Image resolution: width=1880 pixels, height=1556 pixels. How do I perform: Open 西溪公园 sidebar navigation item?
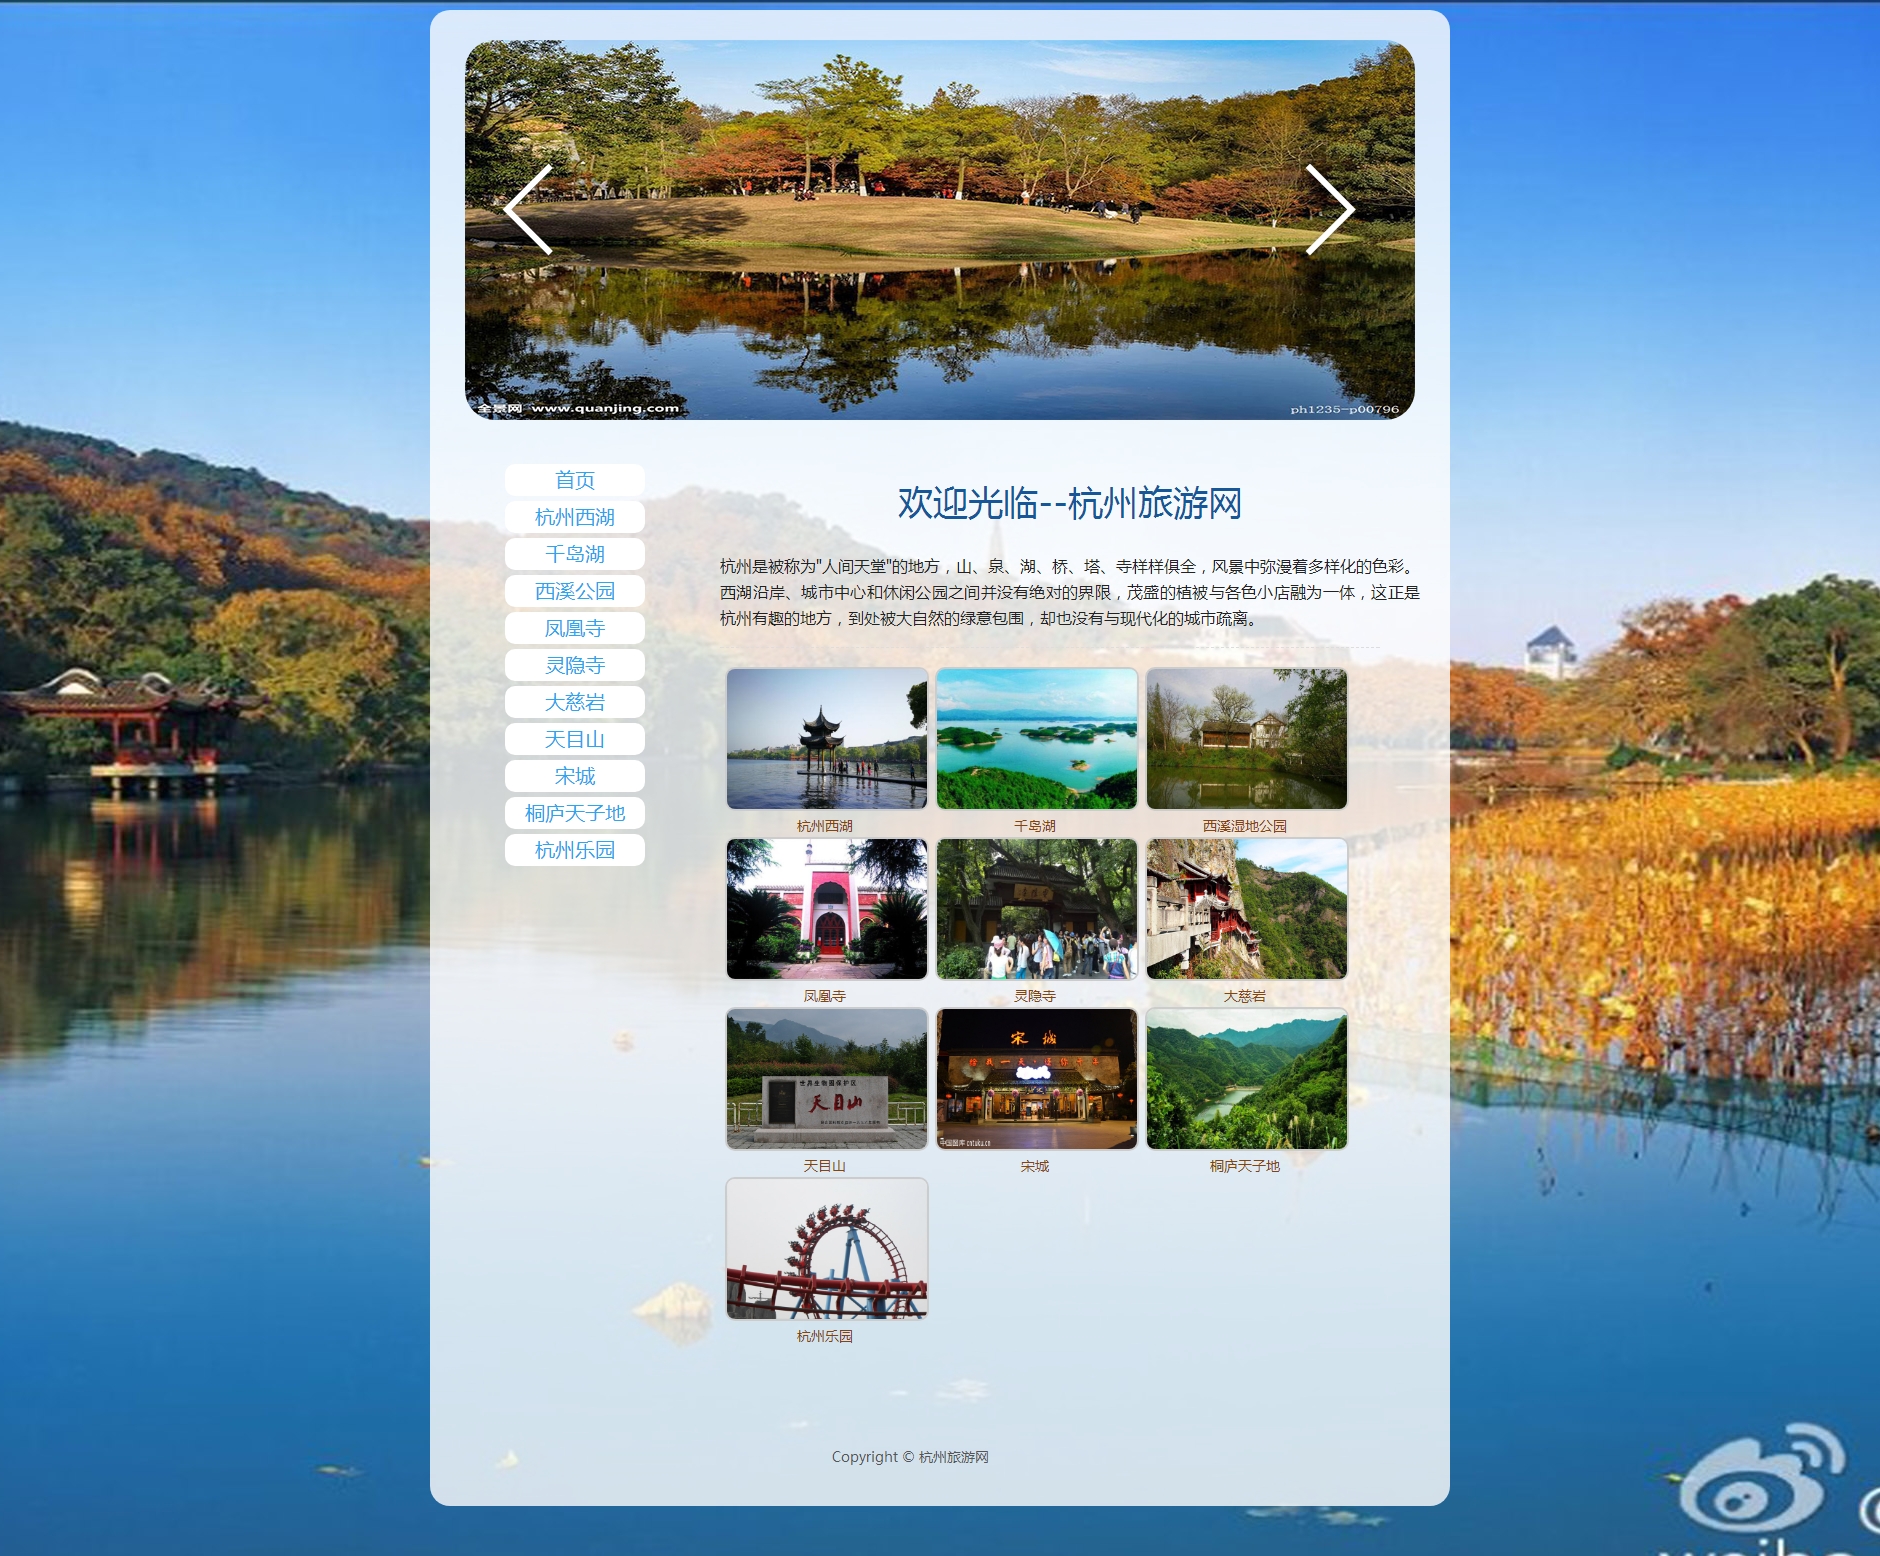click(x=575, y=591)
